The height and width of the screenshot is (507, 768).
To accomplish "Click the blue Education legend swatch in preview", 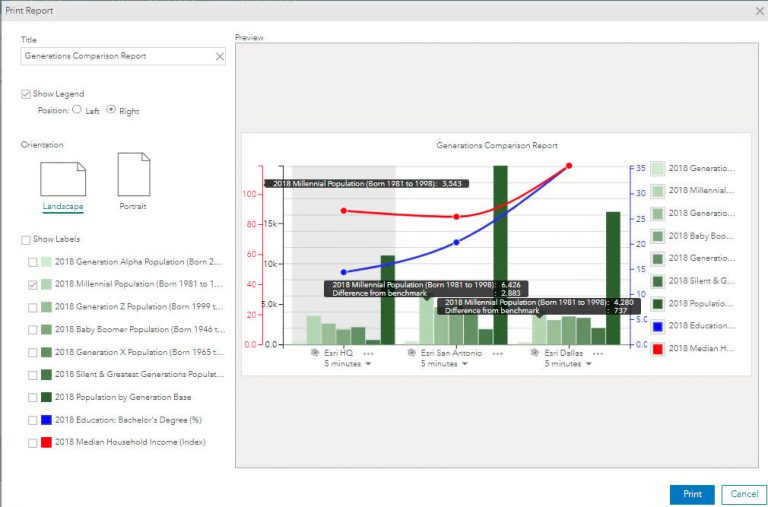I will click(x=658, y=326).
